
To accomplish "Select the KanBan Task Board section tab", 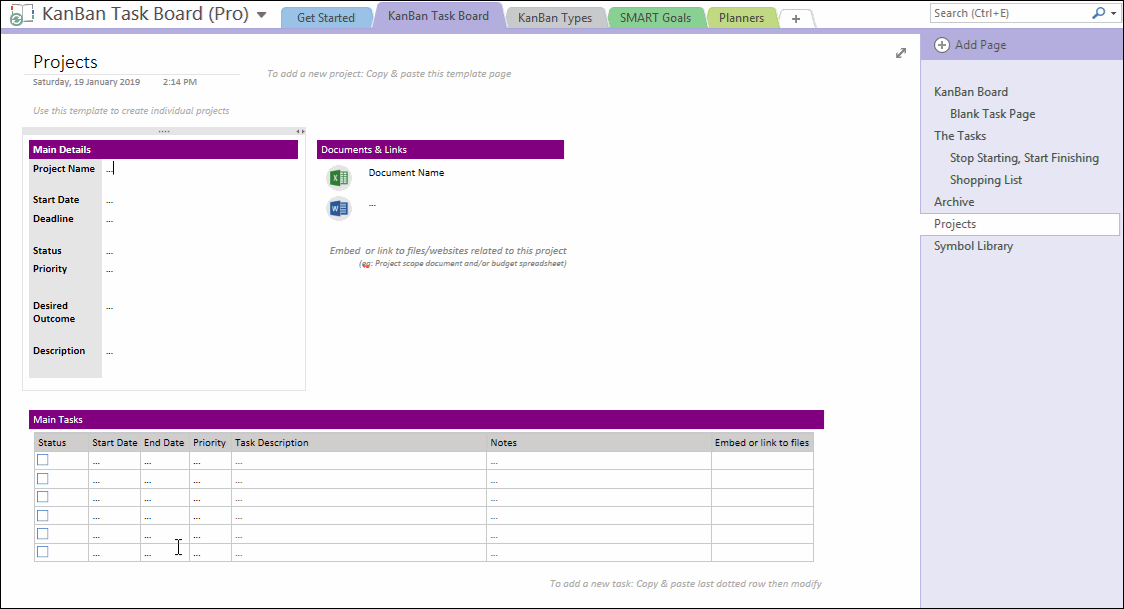I will click(x=438, y=16).
